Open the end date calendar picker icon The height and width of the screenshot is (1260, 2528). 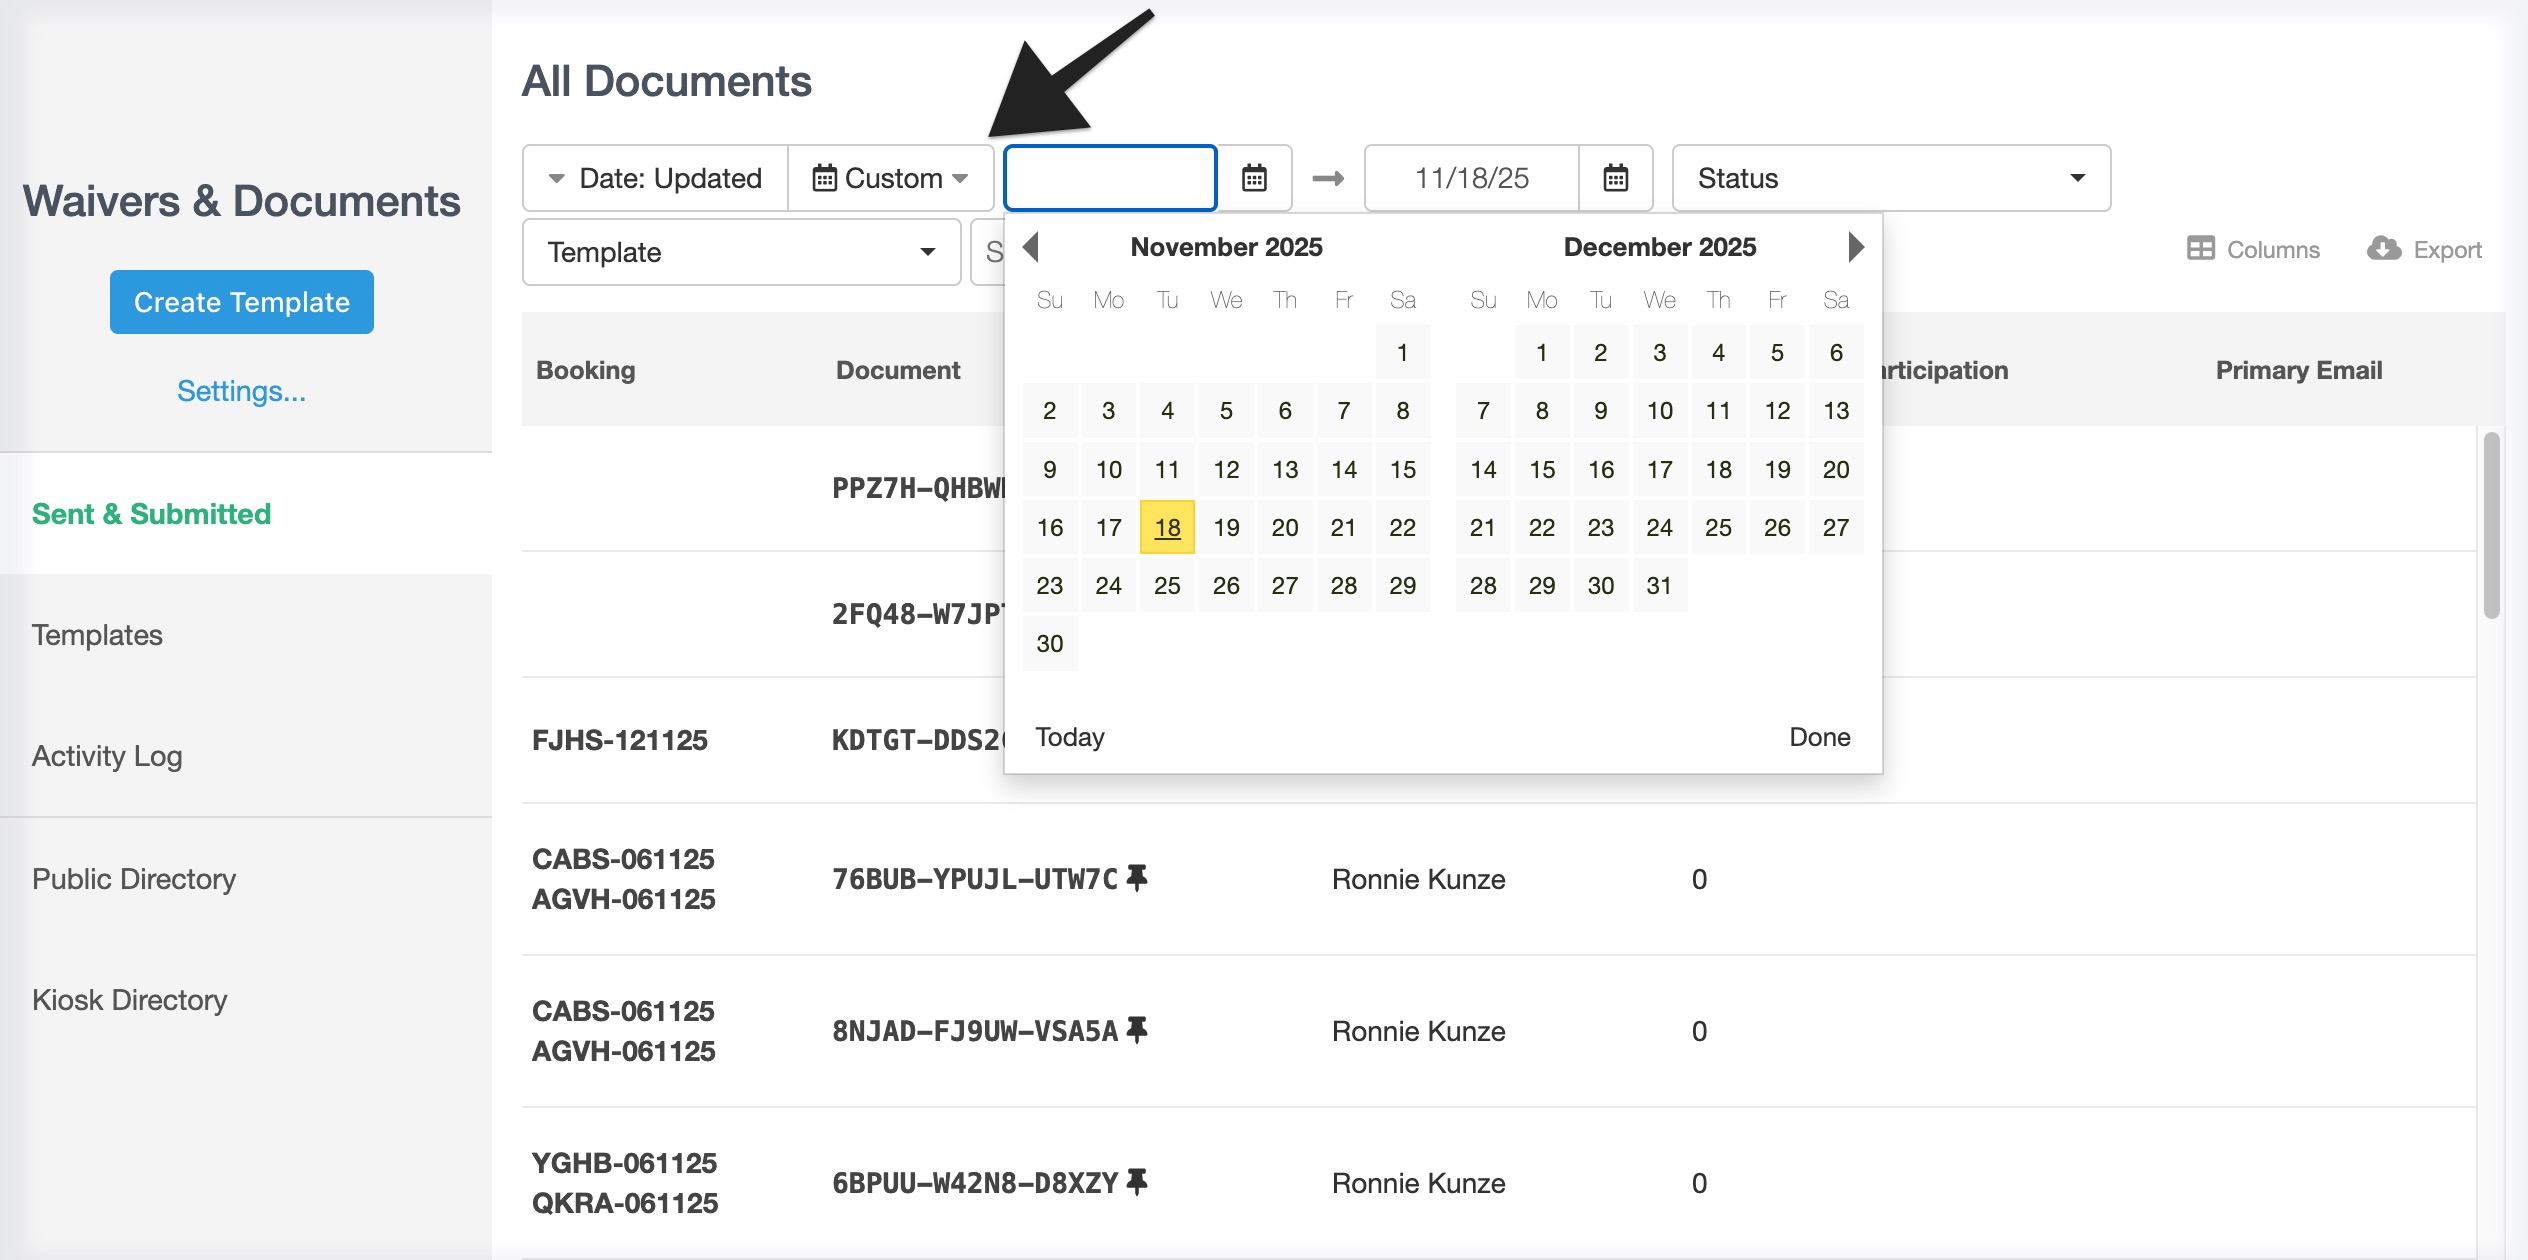coord(1615,178)
